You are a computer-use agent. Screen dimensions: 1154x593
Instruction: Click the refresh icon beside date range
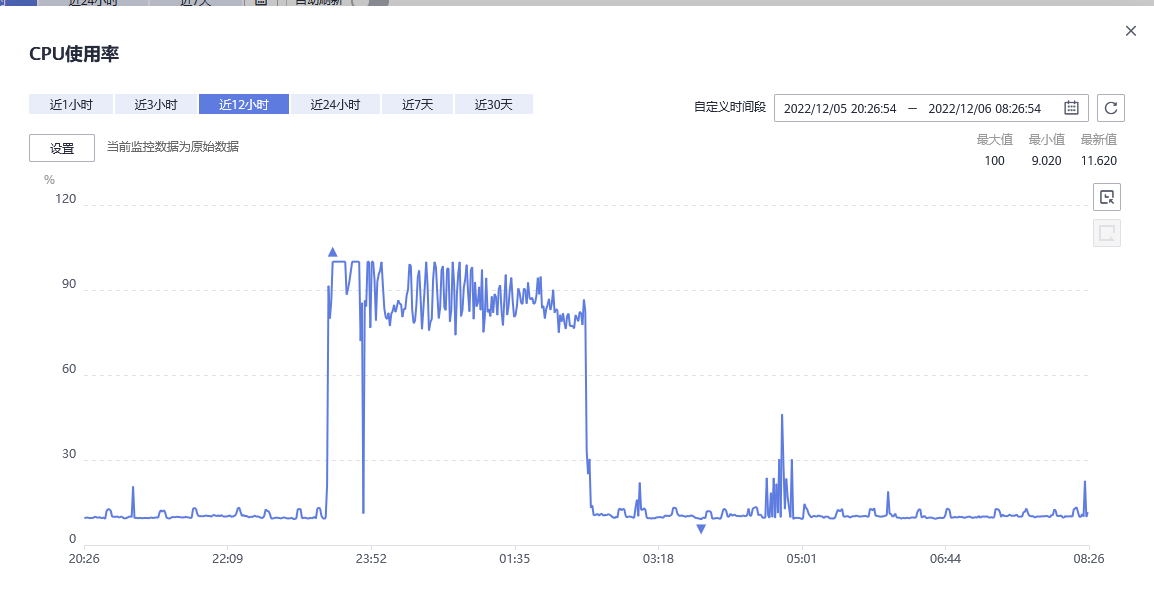click(1112, 108)
